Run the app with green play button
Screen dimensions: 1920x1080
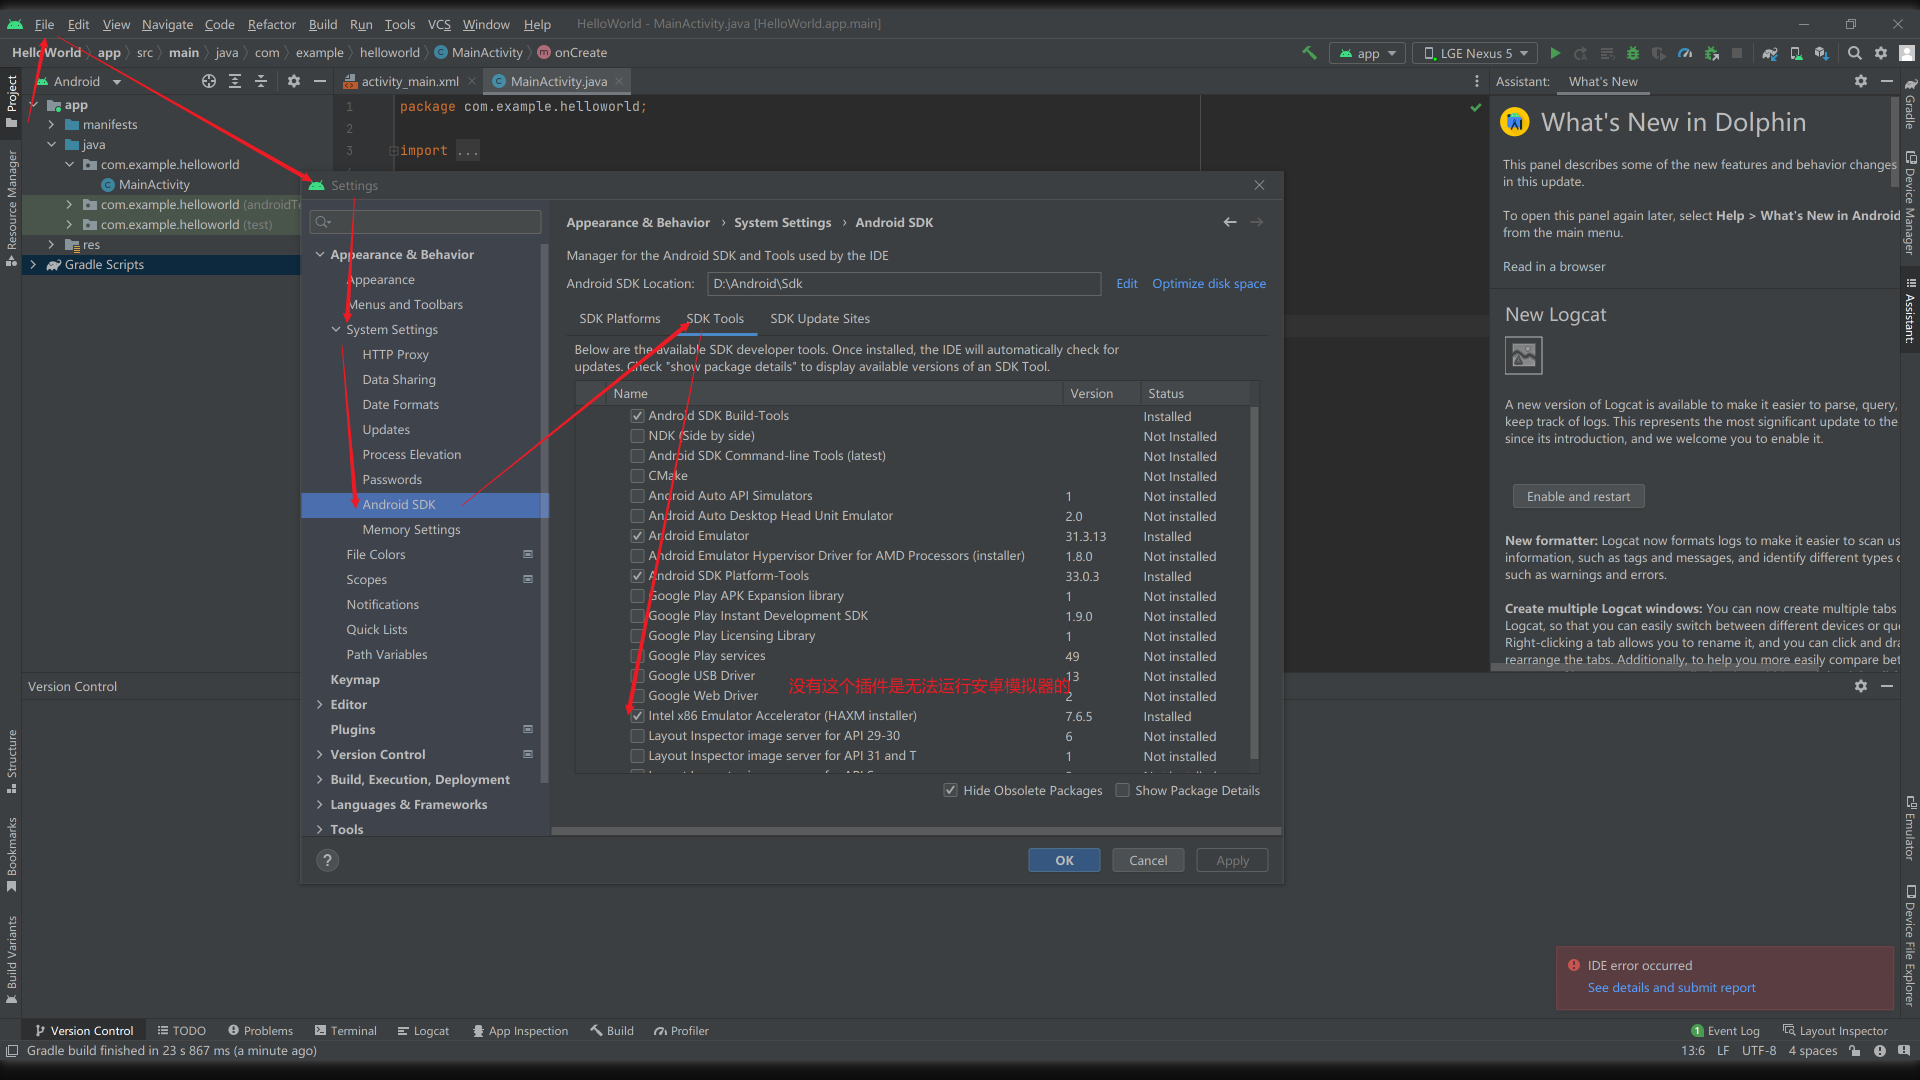tap(1555, 53)
